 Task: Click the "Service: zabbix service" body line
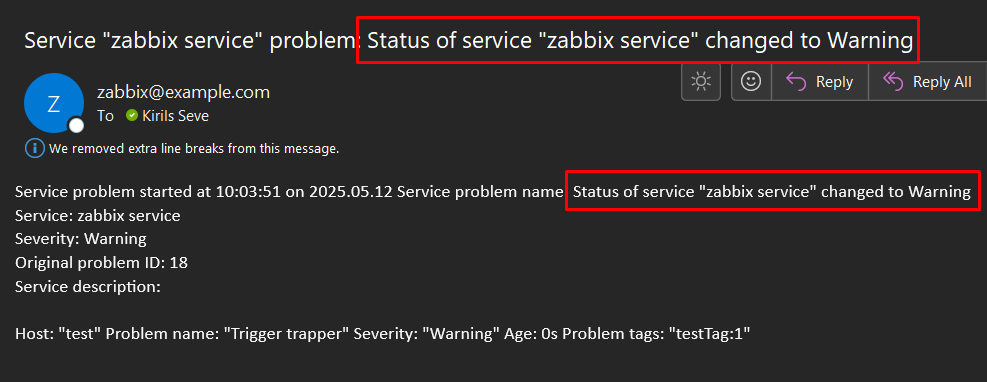pyautogui.click(x=98, y=216)
